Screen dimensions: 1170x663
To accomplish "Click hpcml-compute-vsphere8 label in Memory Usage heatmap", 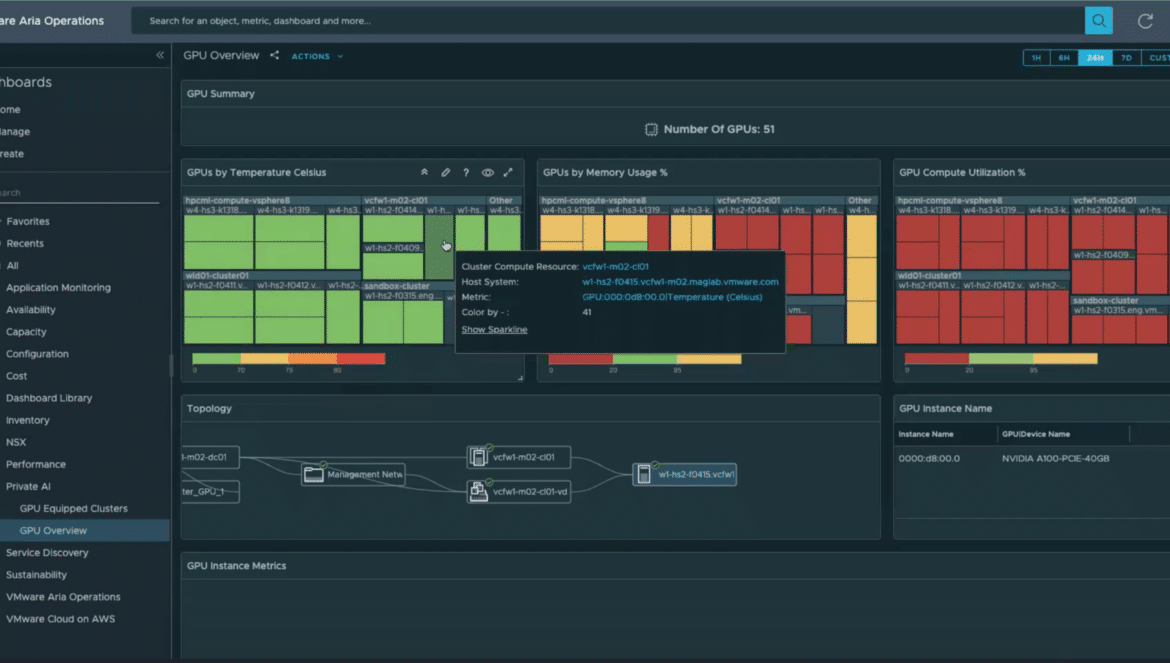I will coord(593,201).
